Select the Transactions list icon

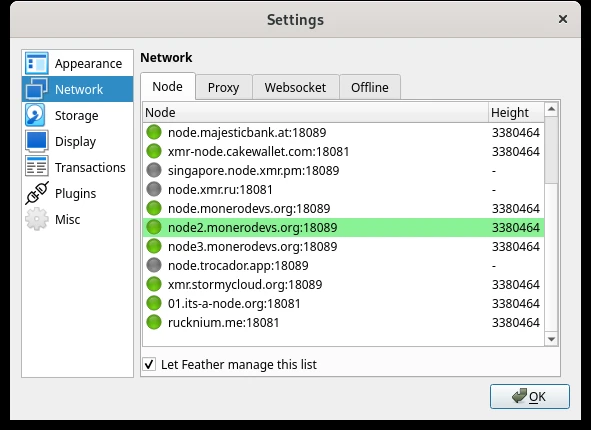(37, 167)
